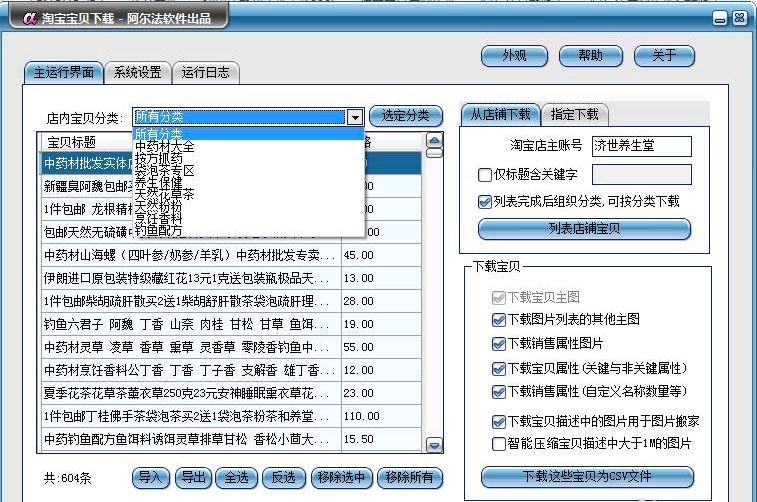Viewport: 757px width, 502px height.
Task: Click the keyword input field beside 仅标题含关键字
Action: tap(642, 175)
